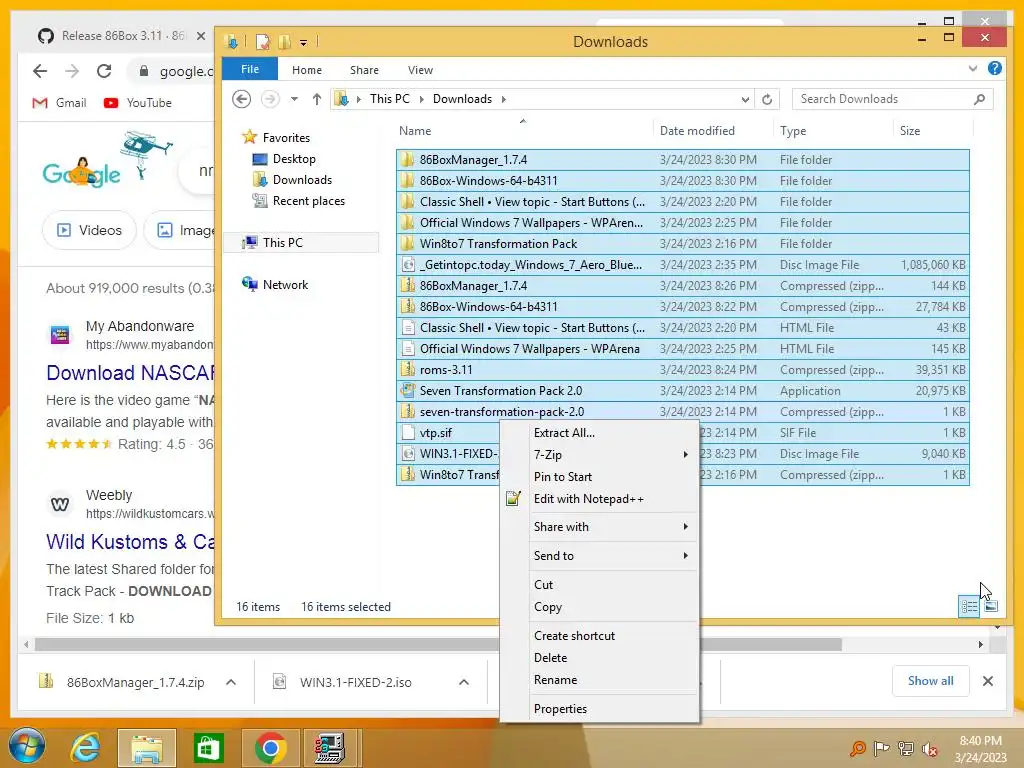Click the Windows Start orb button
1024x768 pixels.
point(27,746)
